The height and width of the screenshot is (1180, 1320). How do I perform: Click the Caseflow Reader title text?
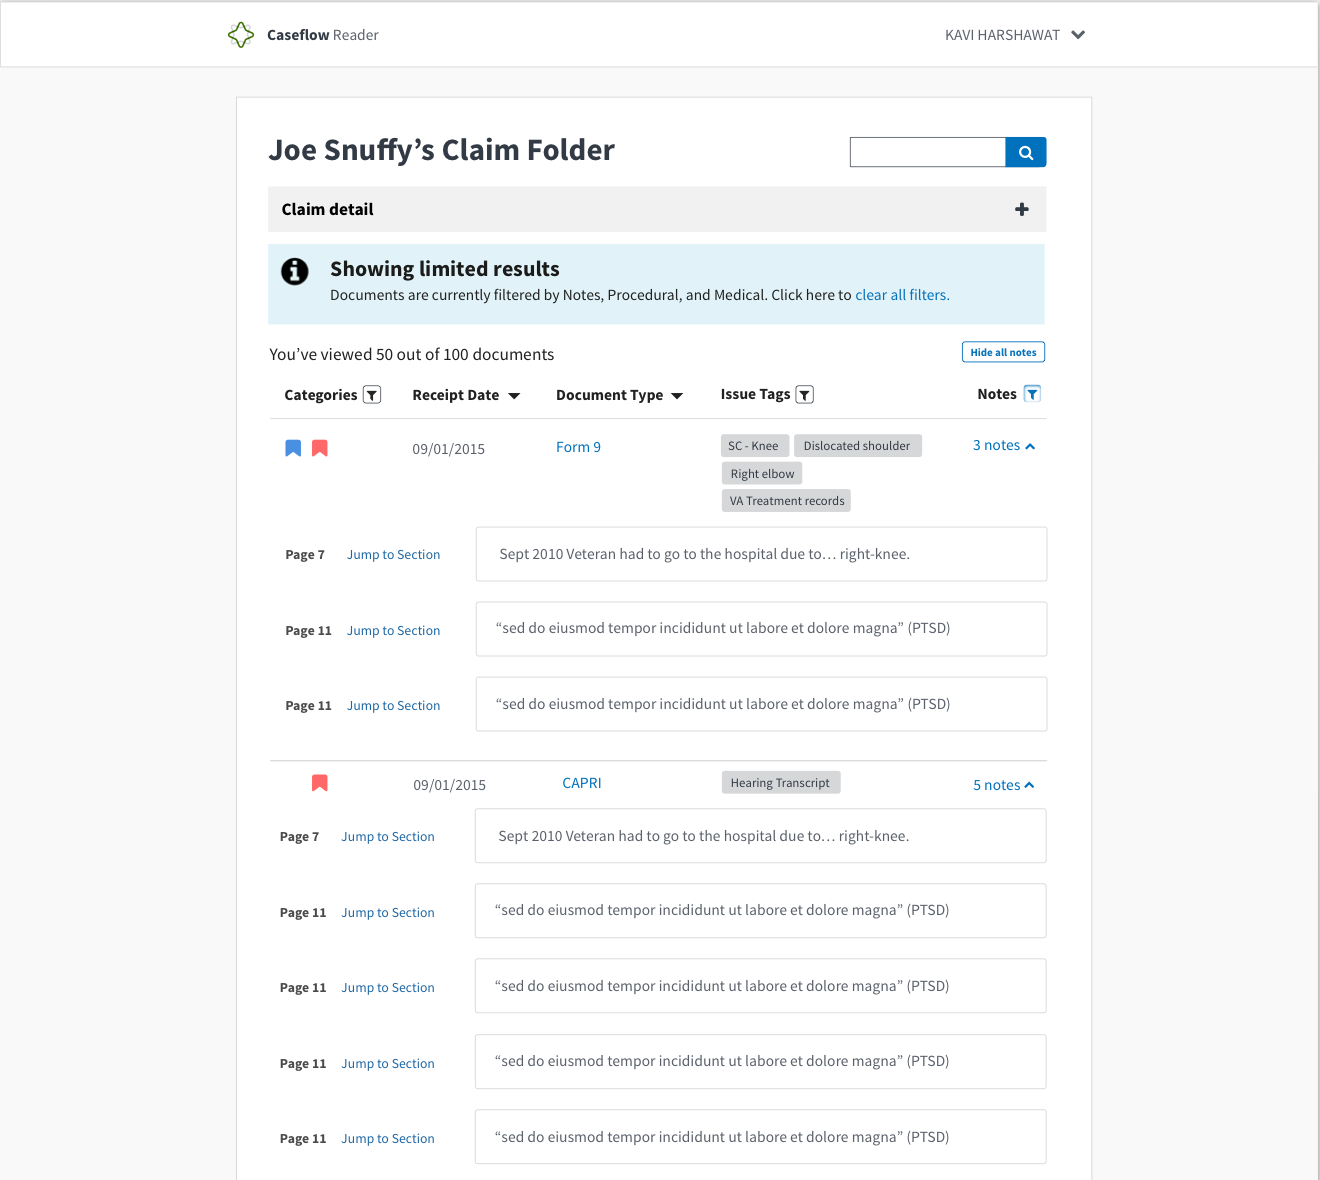pyautogui.click(x=322, y=35)
